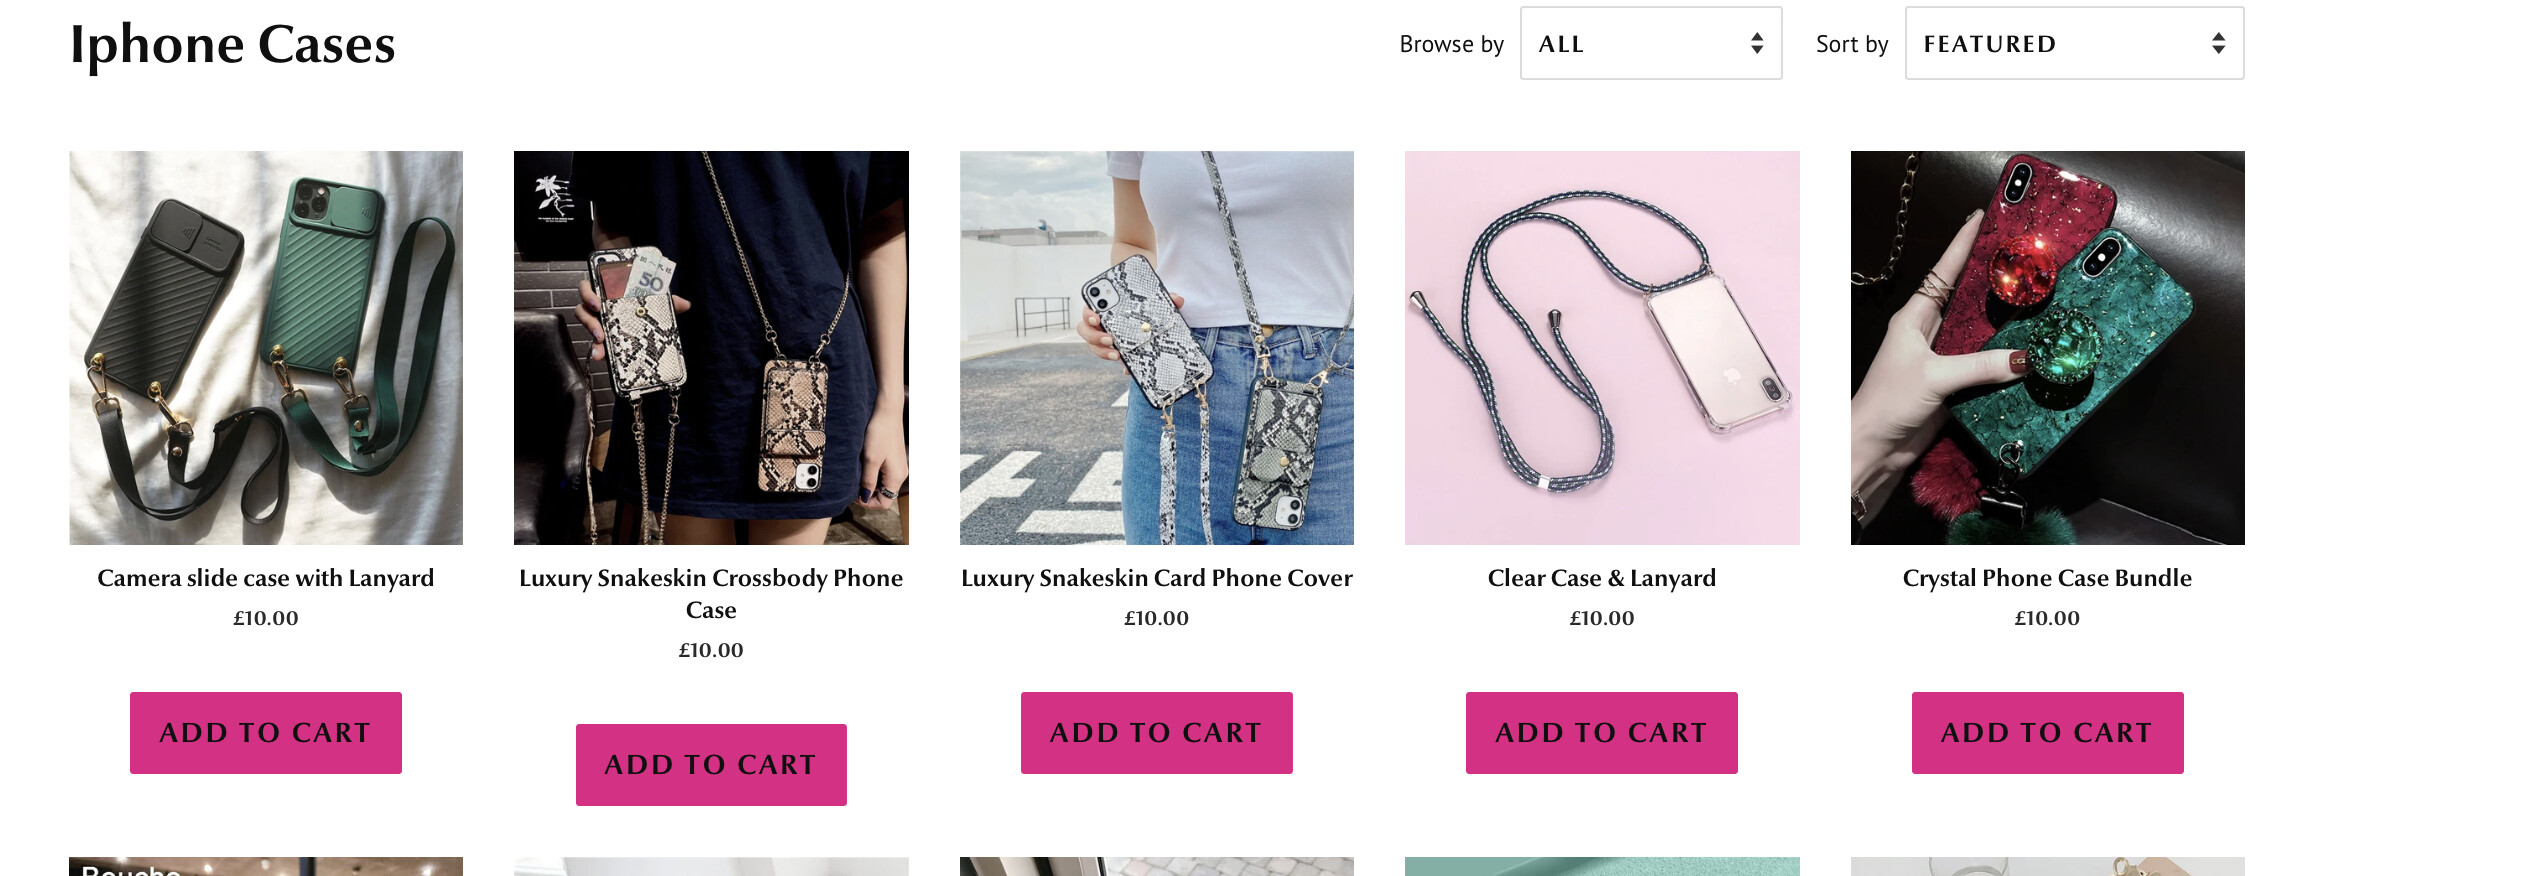Image resolution: width=2548 pixels, height=876 pixels.
Task: Open the Snakeskin Crossbody Phone Case image
Action: 710,347
